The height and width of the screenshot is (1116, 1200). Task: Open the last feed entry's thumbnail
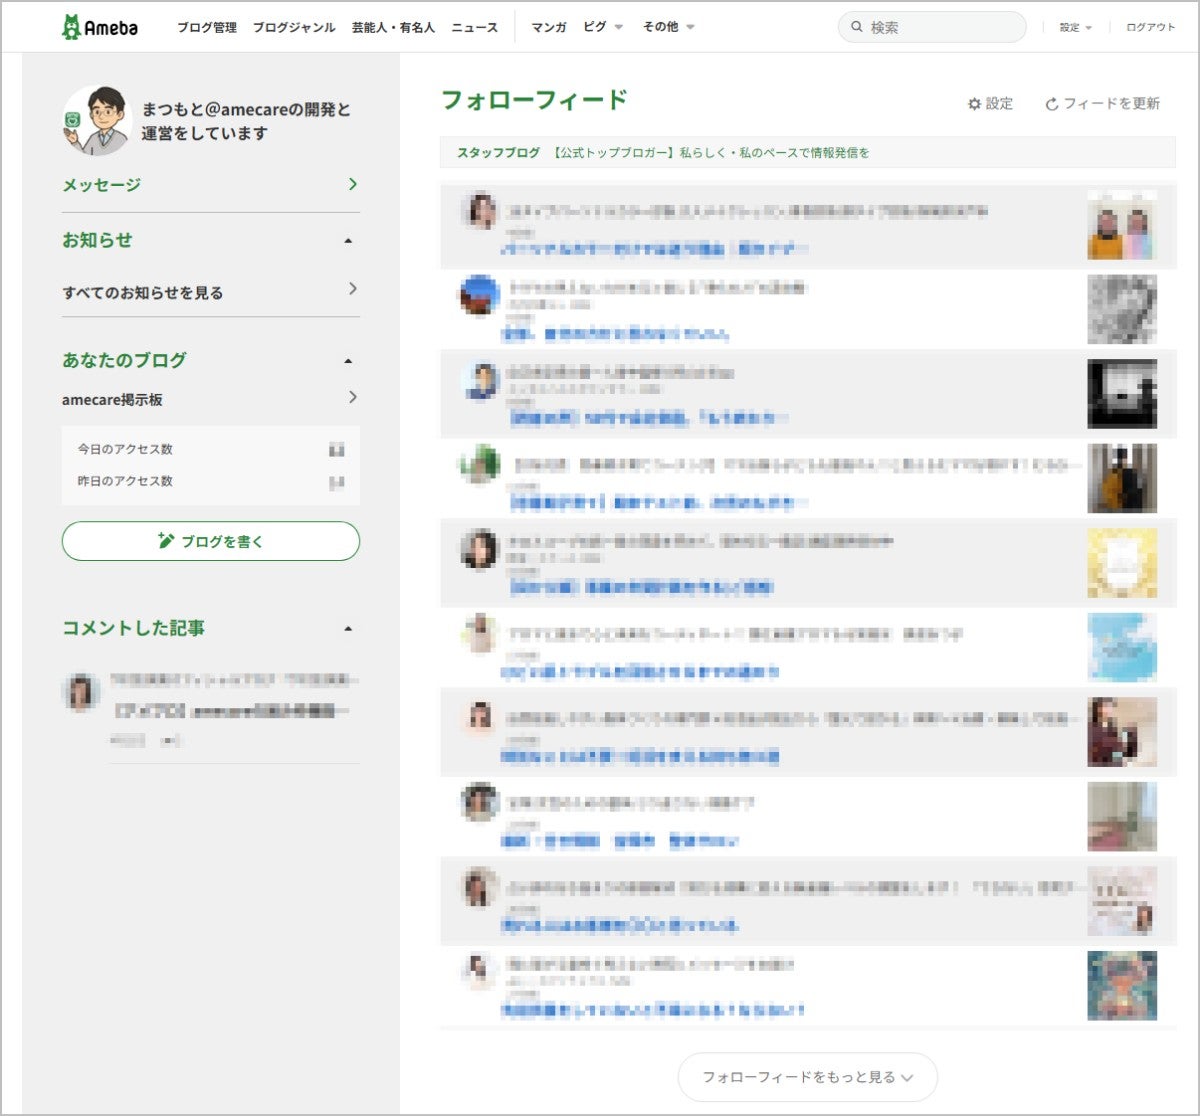1122,986
